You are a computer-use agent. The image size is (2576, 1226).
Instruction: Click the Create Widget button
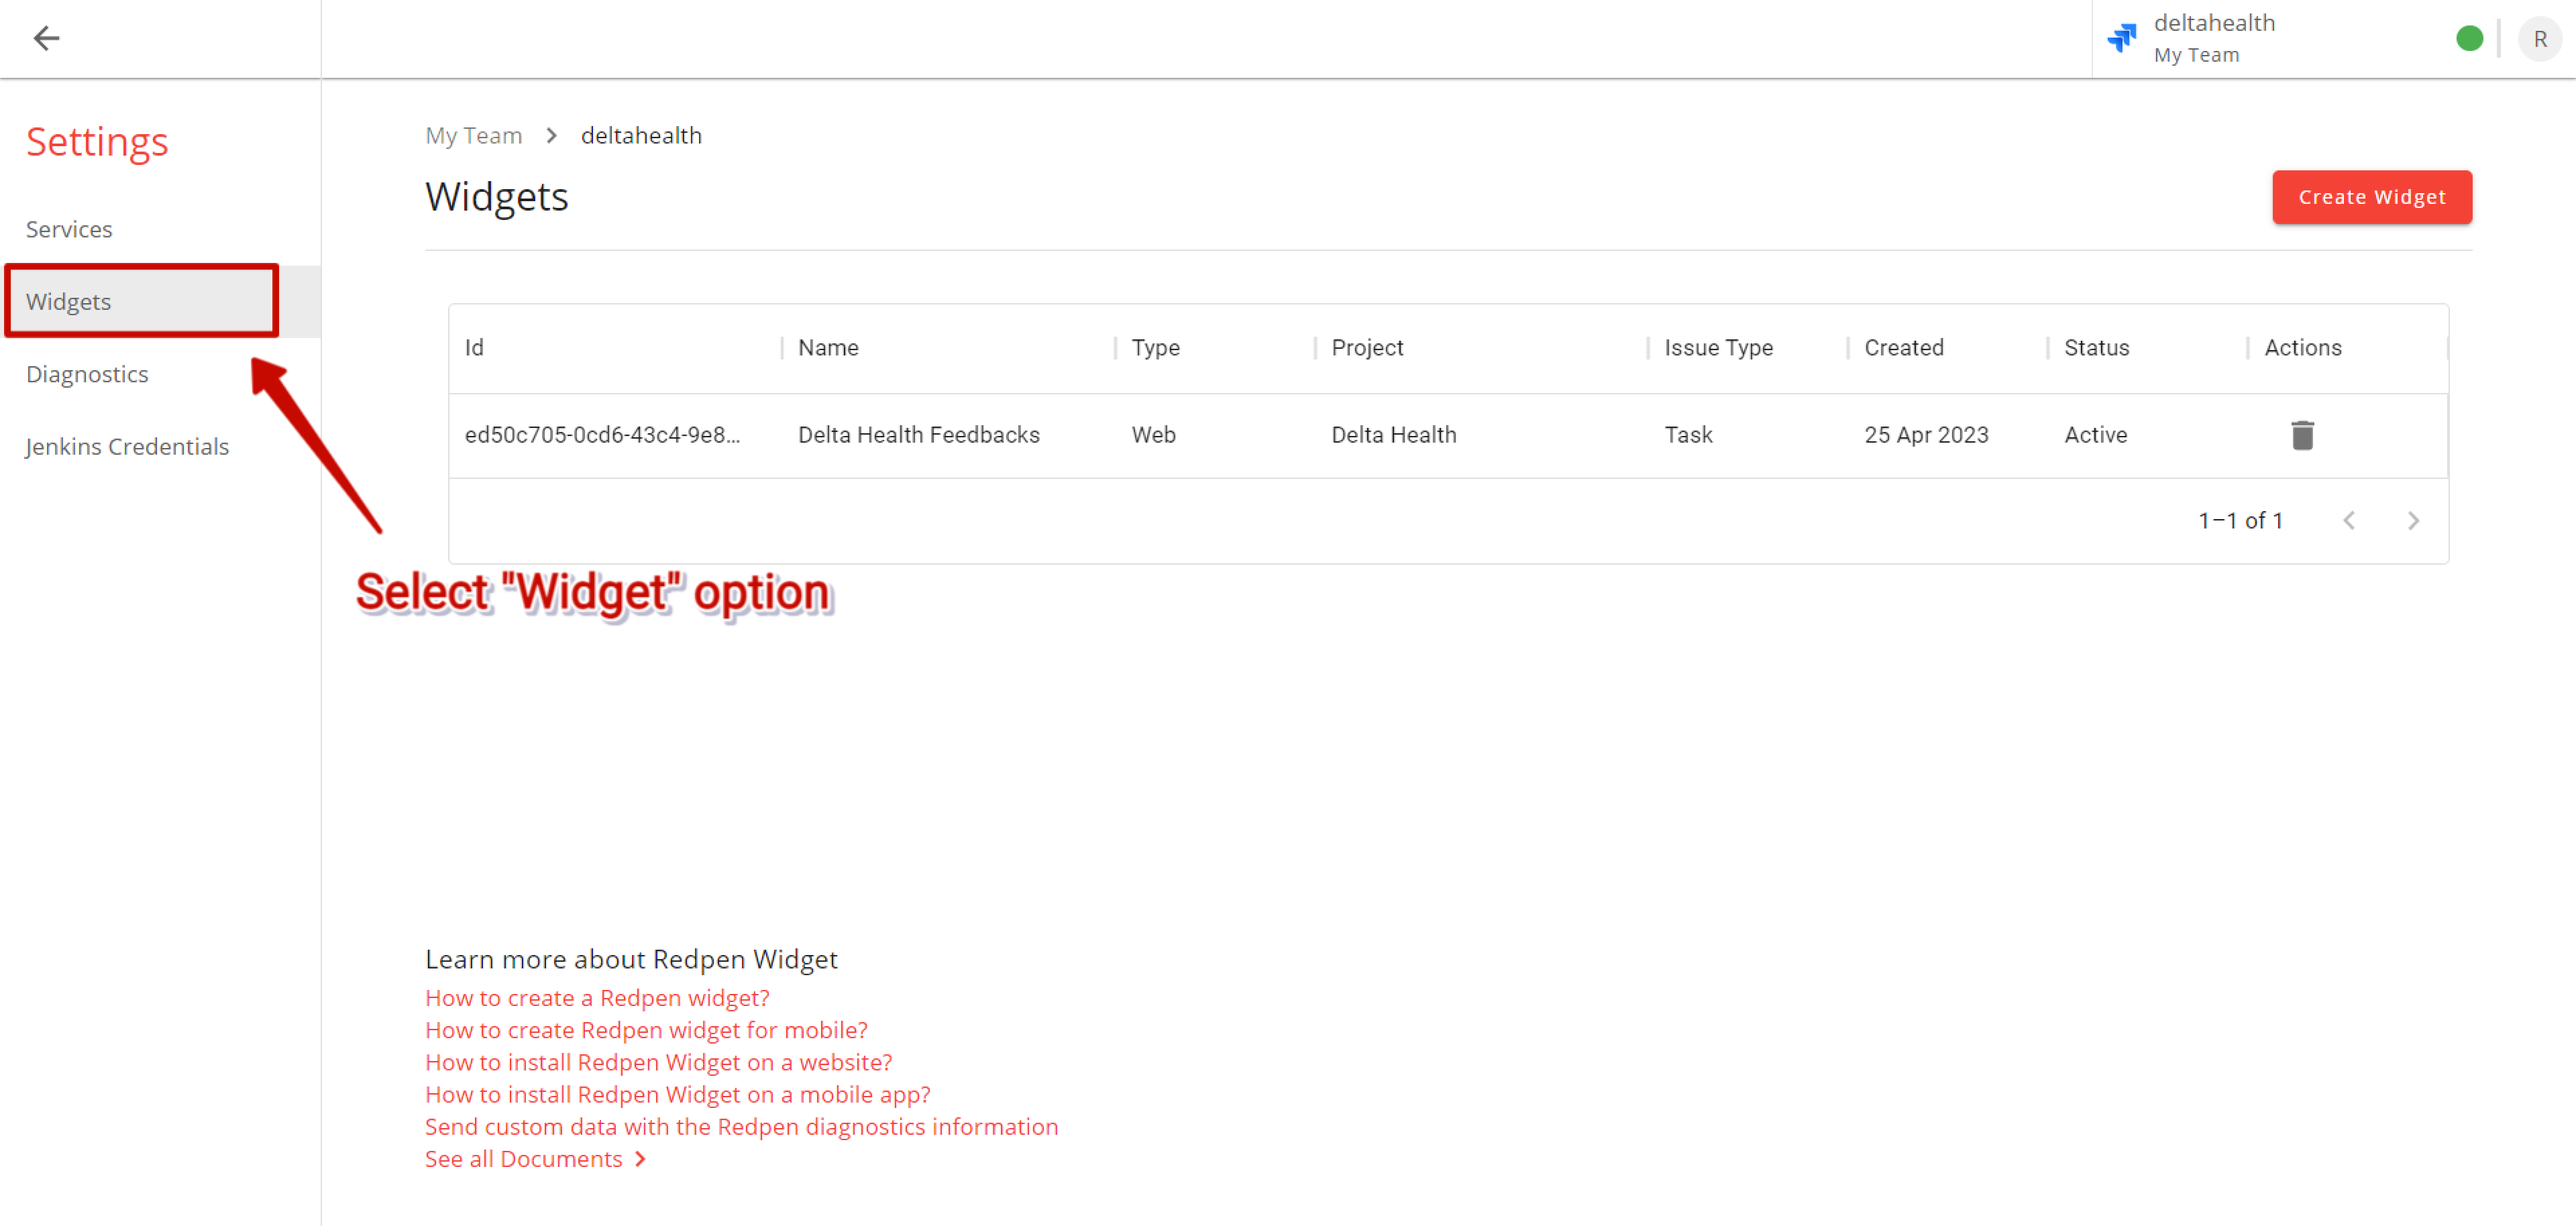2371,197
